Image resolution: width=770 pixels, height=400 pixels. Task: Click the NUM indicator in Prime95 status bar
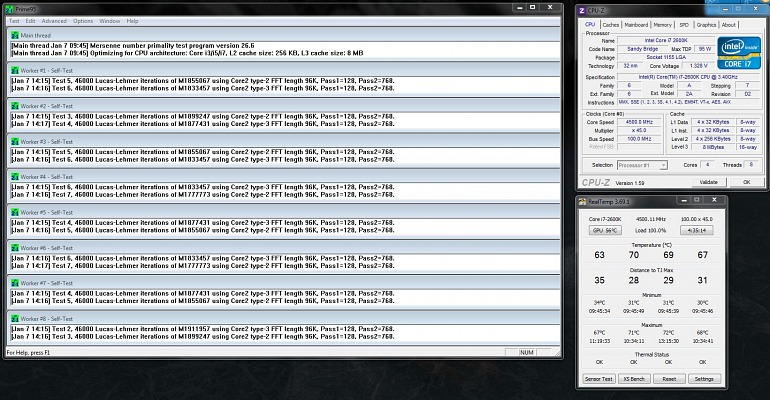tap(527, 352)
